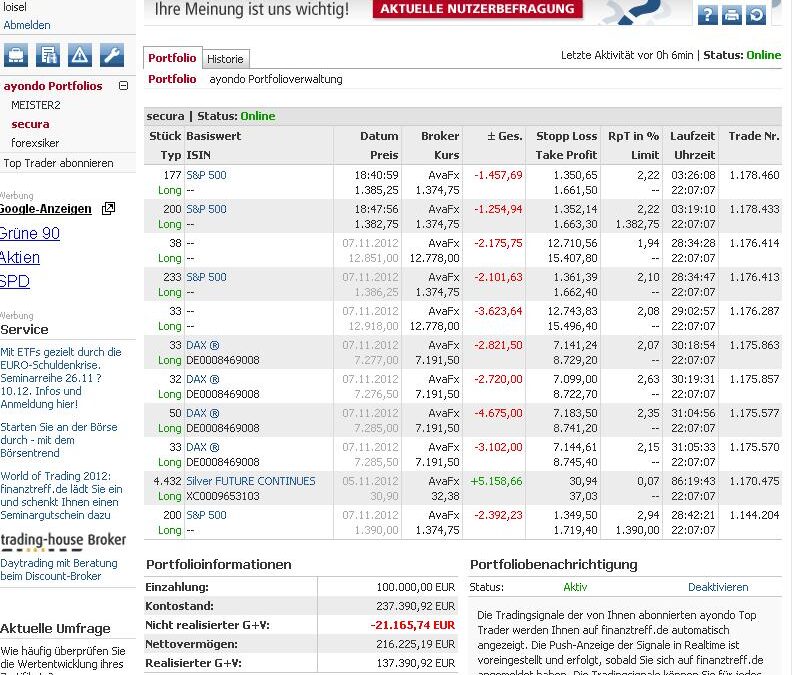Open the document list icon
Screen dimensions: 793x675
[x=48, y=55]
